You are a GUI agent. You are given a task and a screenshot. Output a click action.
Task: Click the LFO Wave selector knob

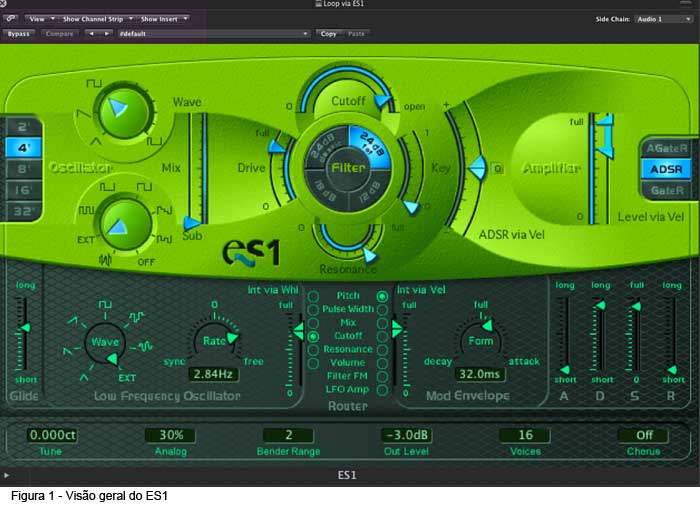tap(105, 341)
